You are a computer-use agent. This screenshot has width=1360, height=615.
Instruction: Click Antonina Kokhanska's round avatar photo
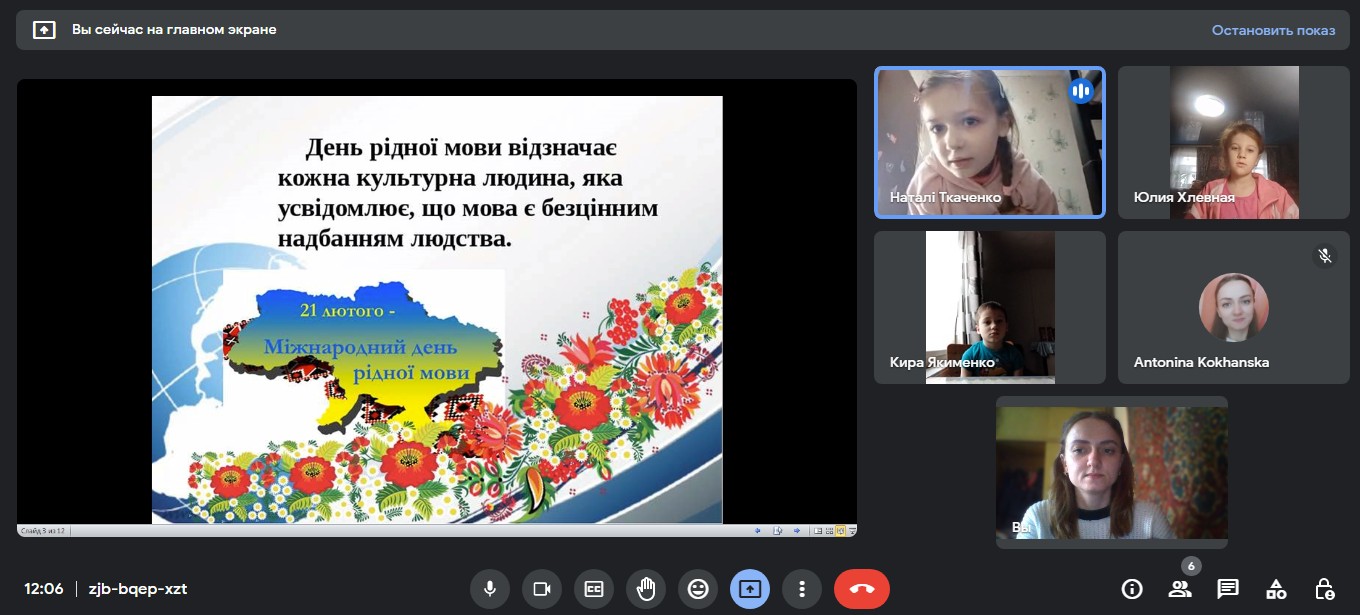point(1234,307)
